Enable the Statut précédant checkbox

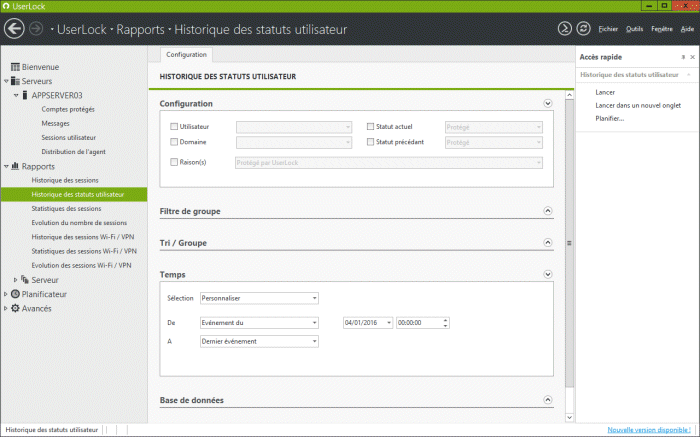click(370, 142)
